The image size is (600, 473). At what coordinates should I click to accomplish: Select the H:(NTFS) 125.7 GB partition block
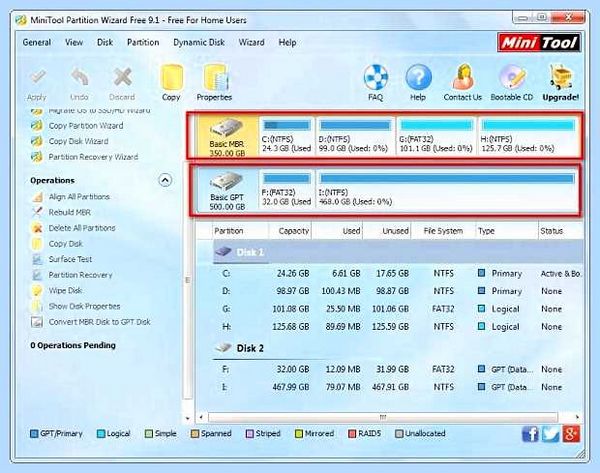(528, 136)
